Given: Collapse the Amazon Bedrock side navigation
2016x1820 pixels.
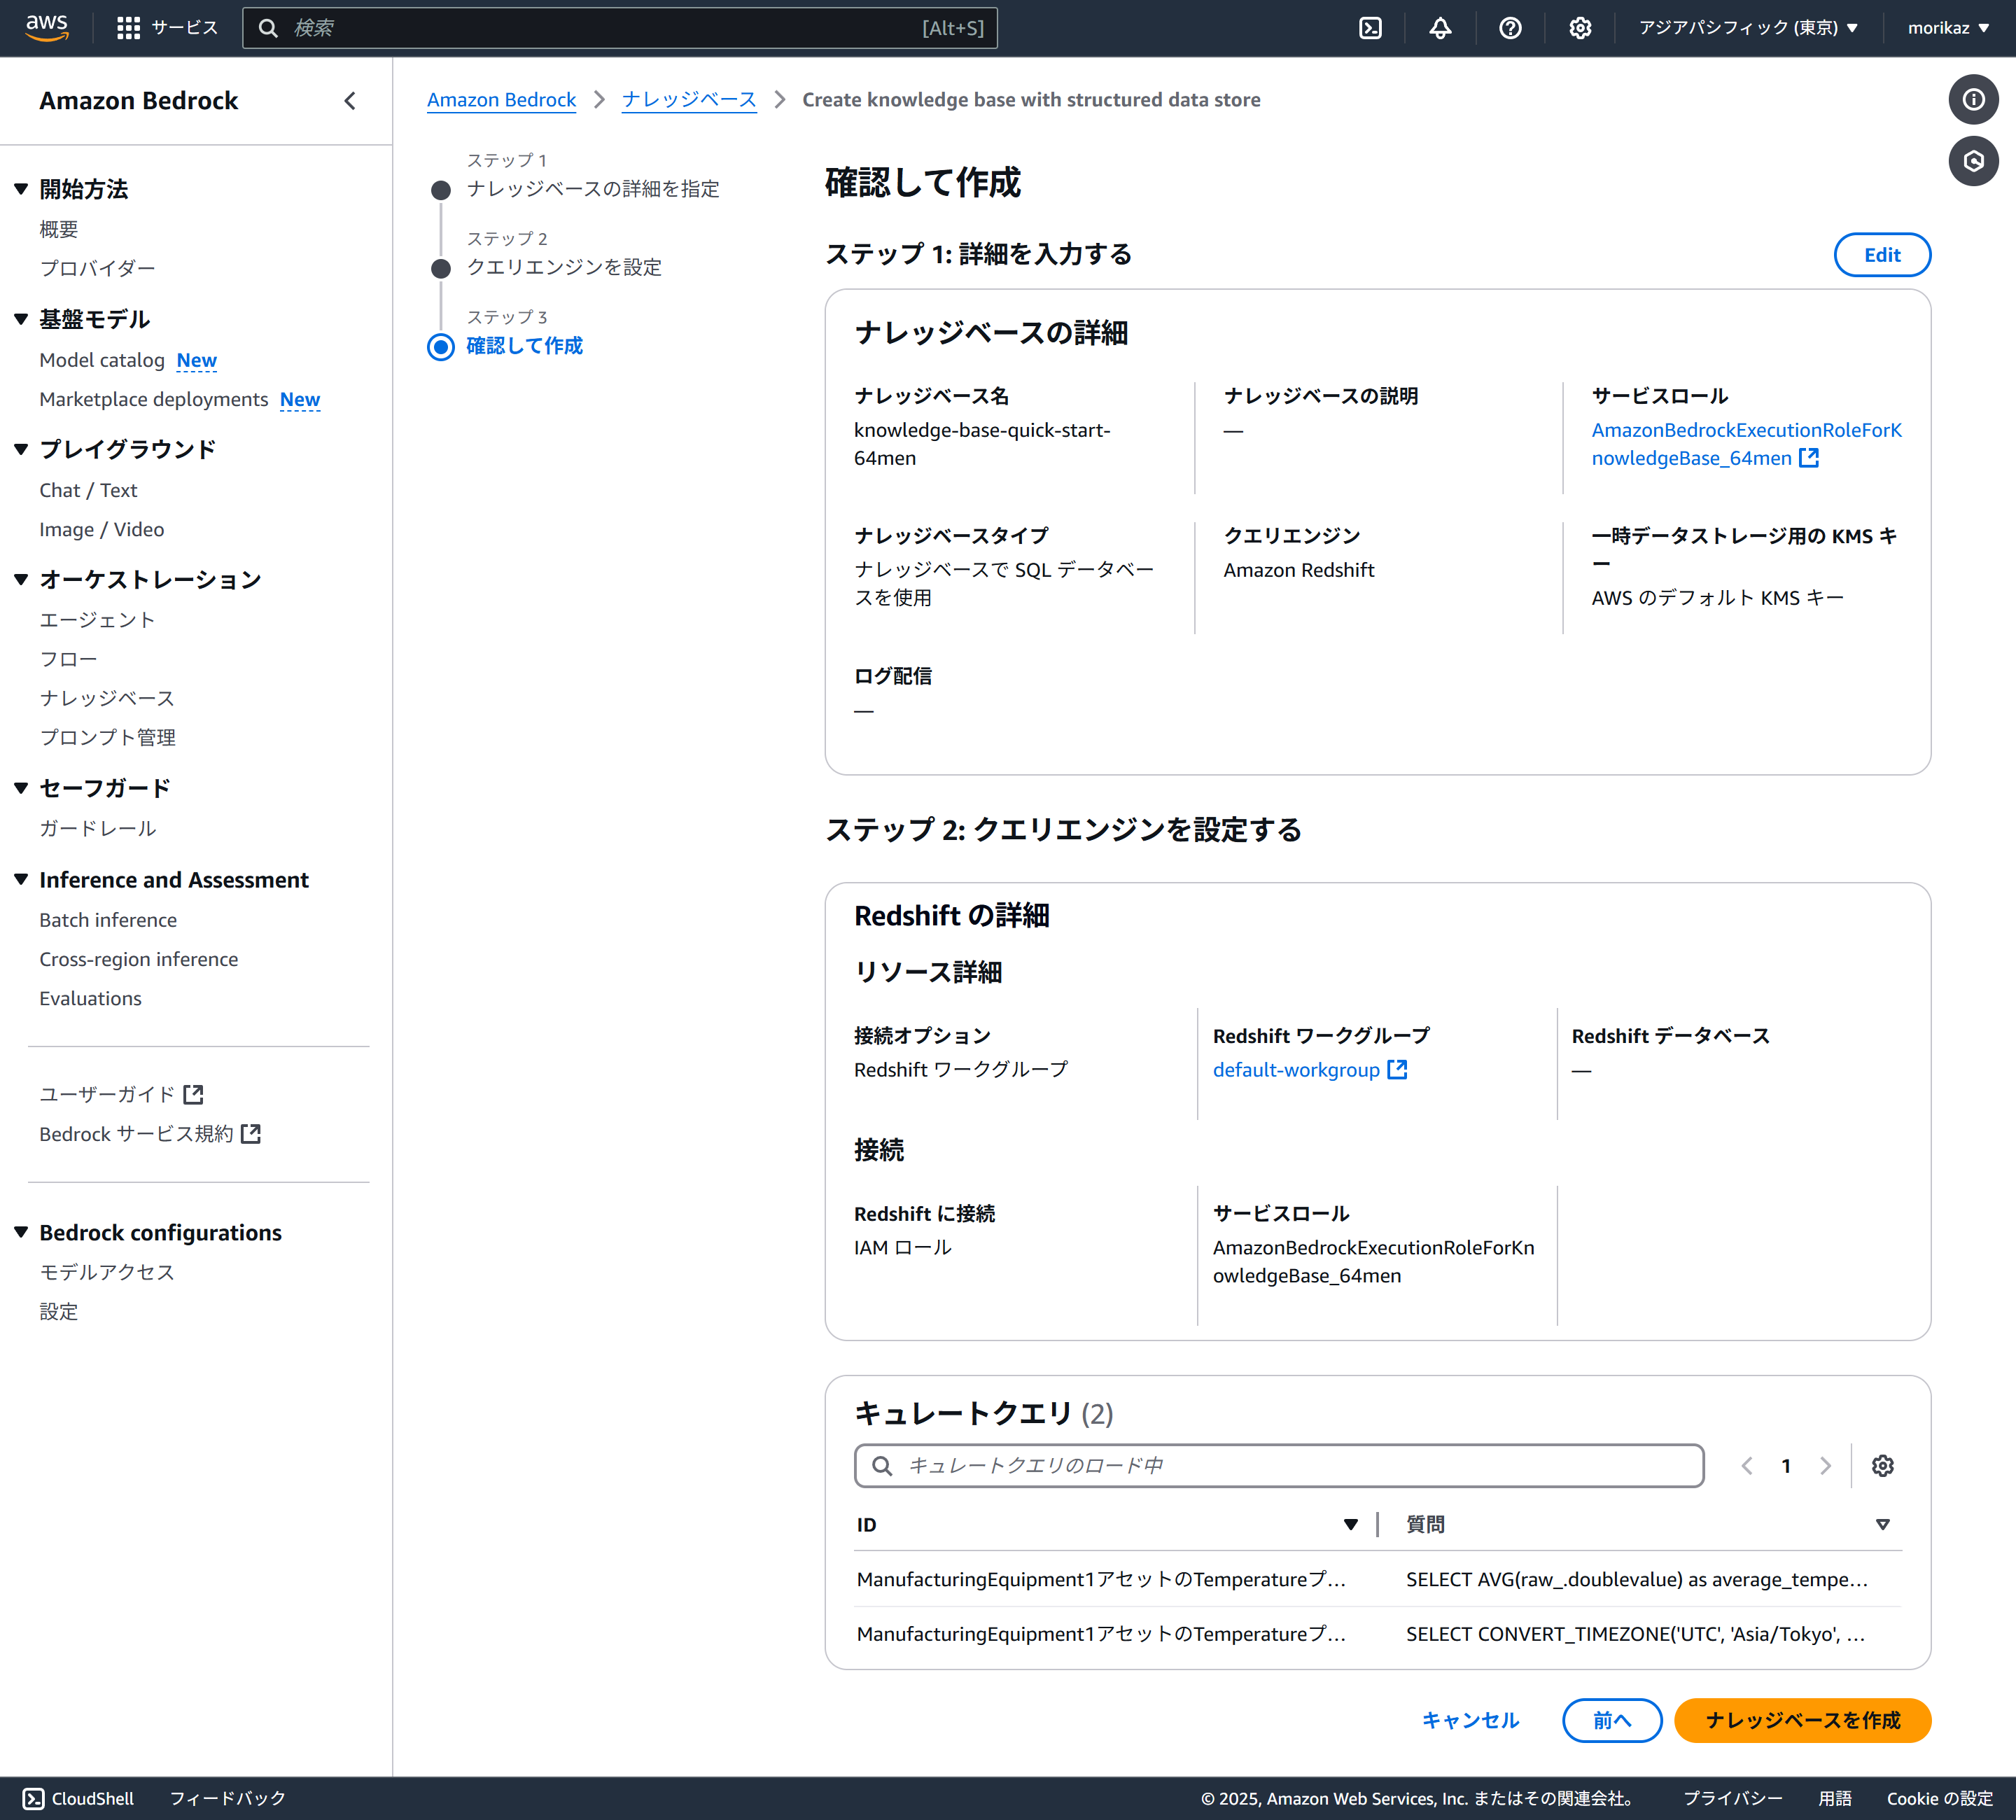Looking at the screenshot, I should coord(350,101).
